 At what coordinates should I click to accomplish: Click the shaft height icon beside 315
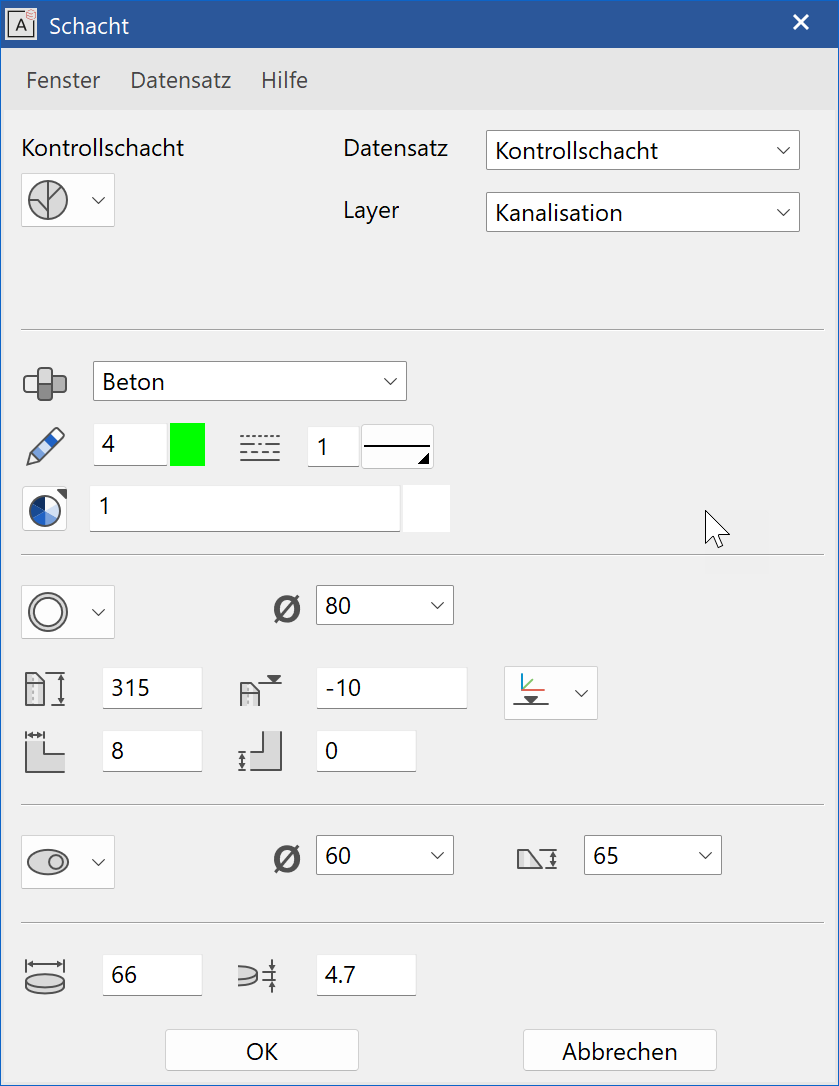pos(45,689)
